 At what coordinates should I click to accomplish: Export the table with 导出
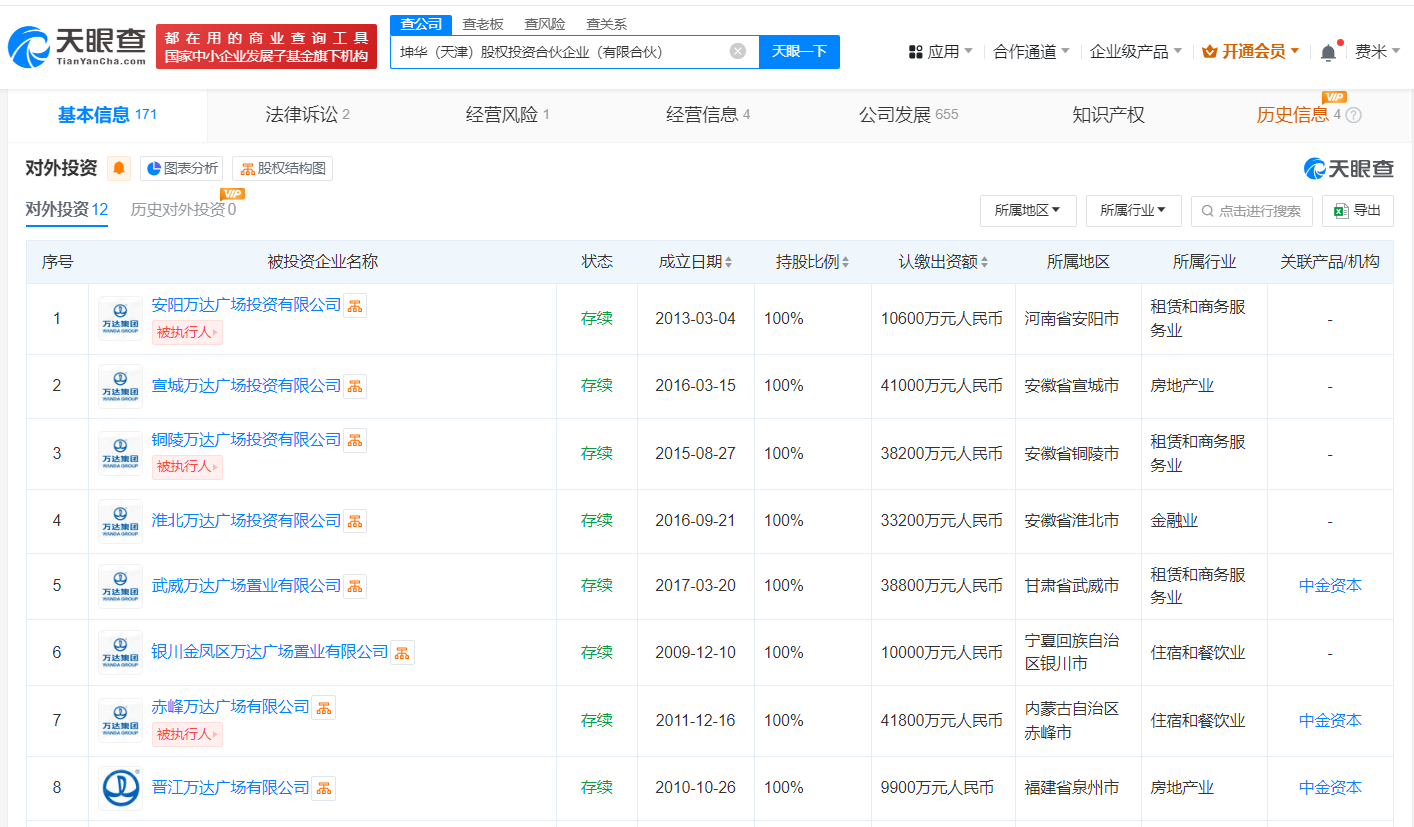[x=1358, y=210]
